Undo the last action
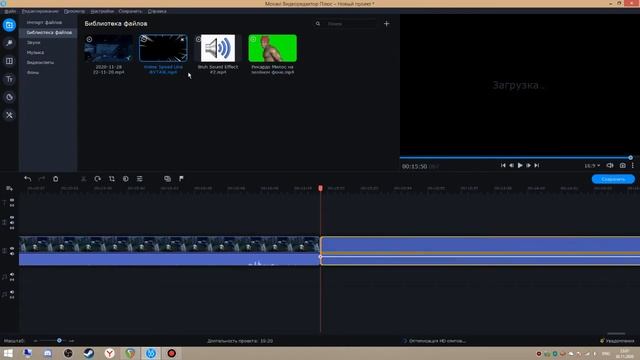Screen dimensions: 640x360 click(x=27, y=179)
